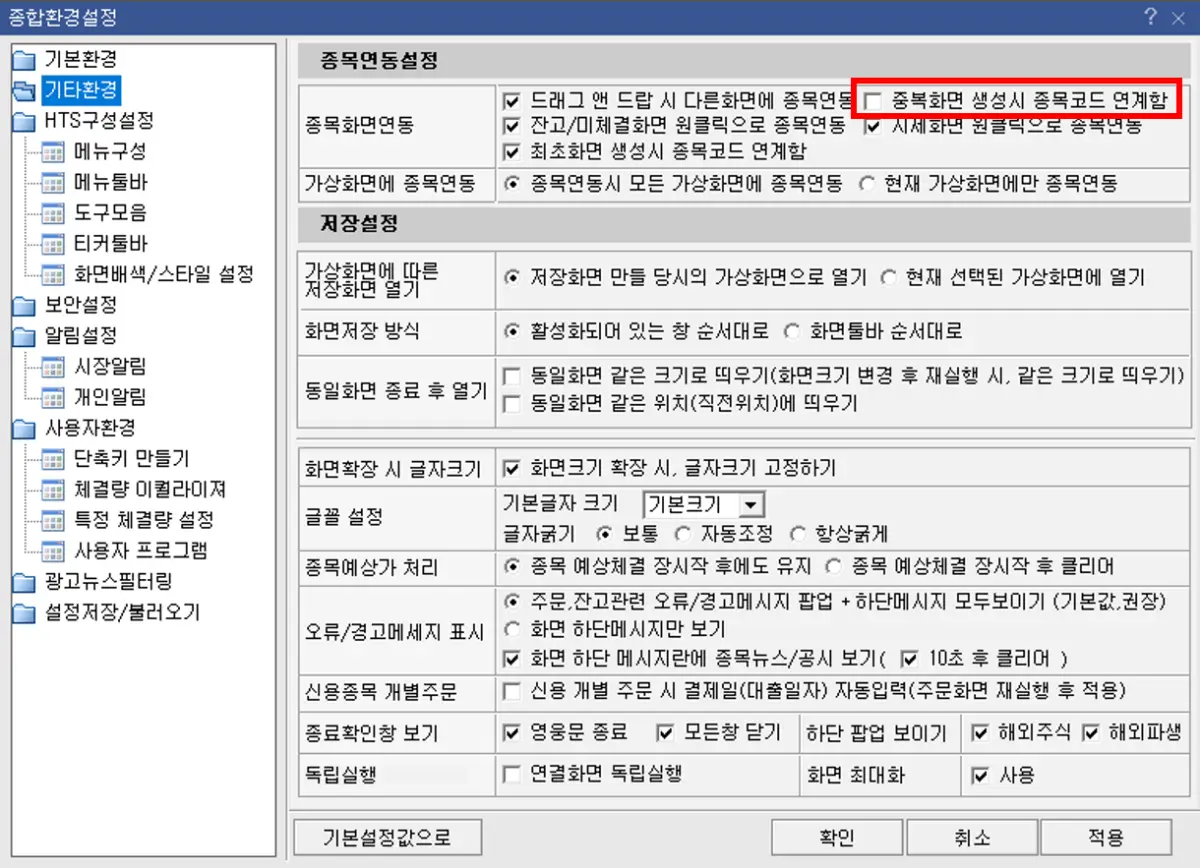
Task: Click the 기본설정값으로 reset button
Action: pyautogui.click(x=386, y=836)
